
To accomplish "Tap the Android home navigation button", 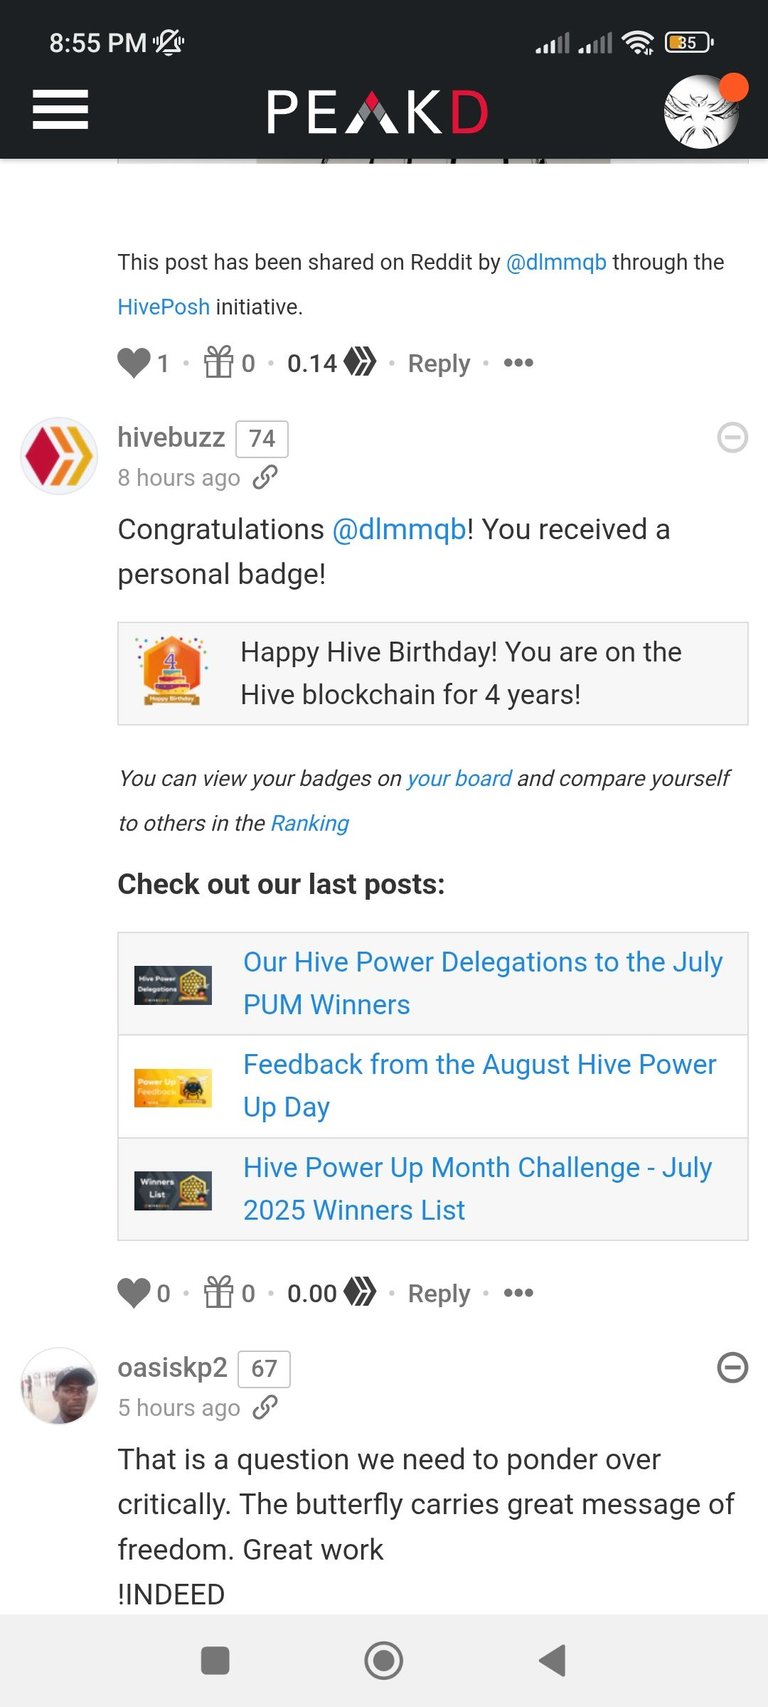I will 384,1660.
